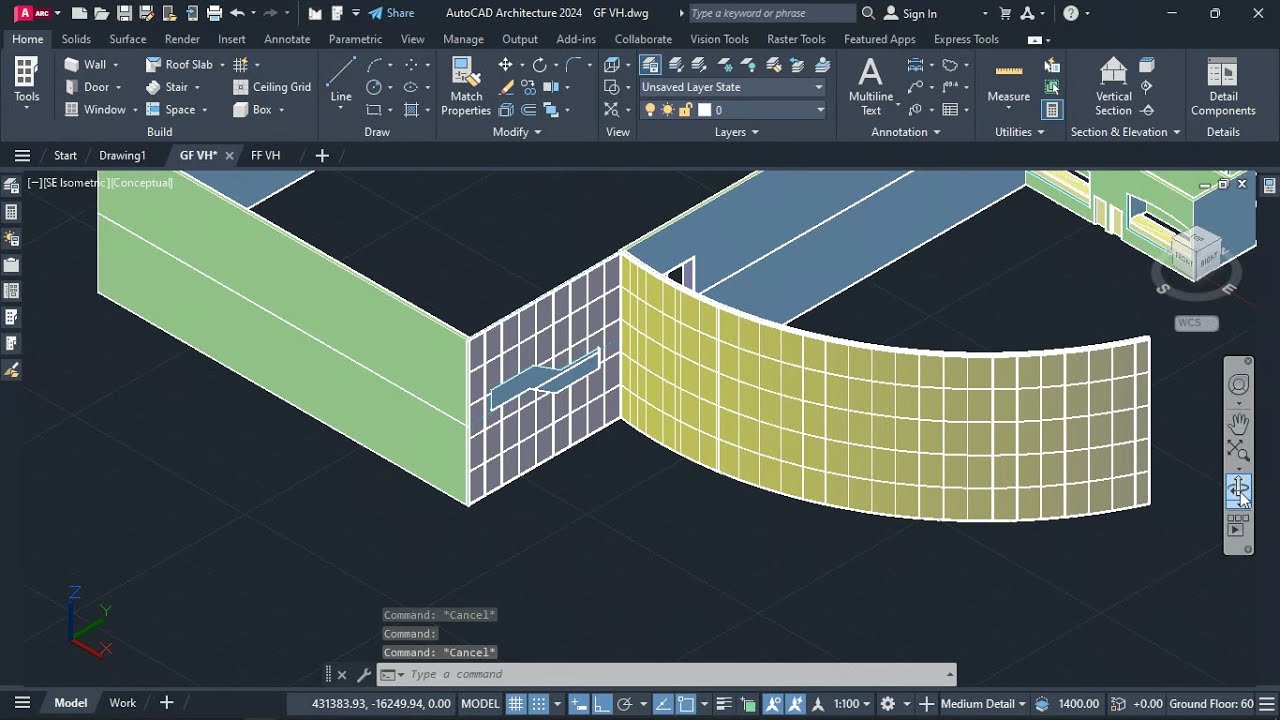Expand the Layers panel
The image size is (1280, 720).
click(x=736, y=132)
